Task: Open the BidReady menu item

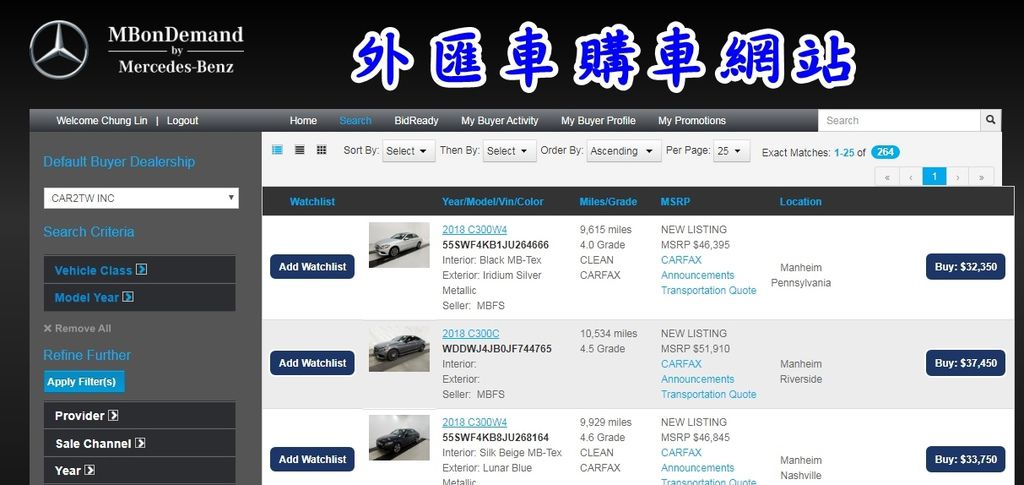Action: pyautogui.click(x=416, y=120)
